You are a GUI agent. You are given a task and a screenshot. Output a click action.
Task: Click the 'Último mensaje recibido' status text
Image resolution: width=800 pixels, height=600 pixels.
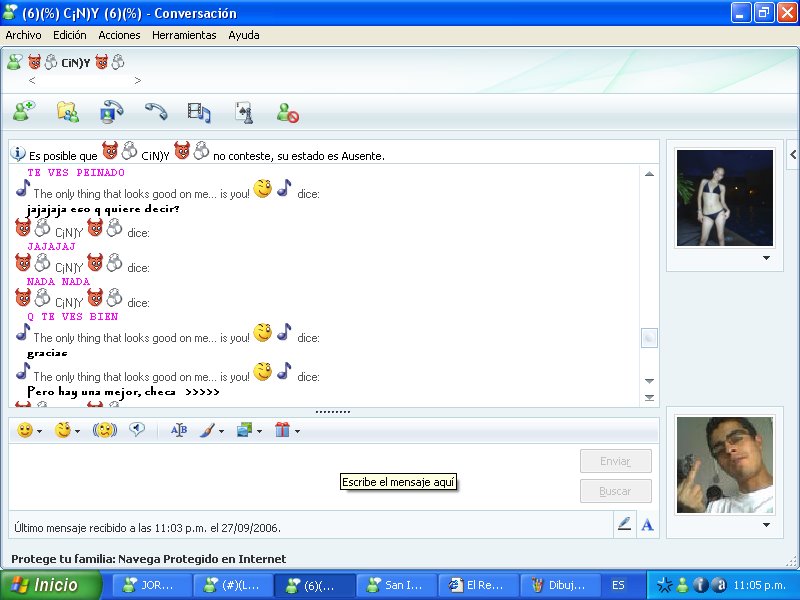147,528
